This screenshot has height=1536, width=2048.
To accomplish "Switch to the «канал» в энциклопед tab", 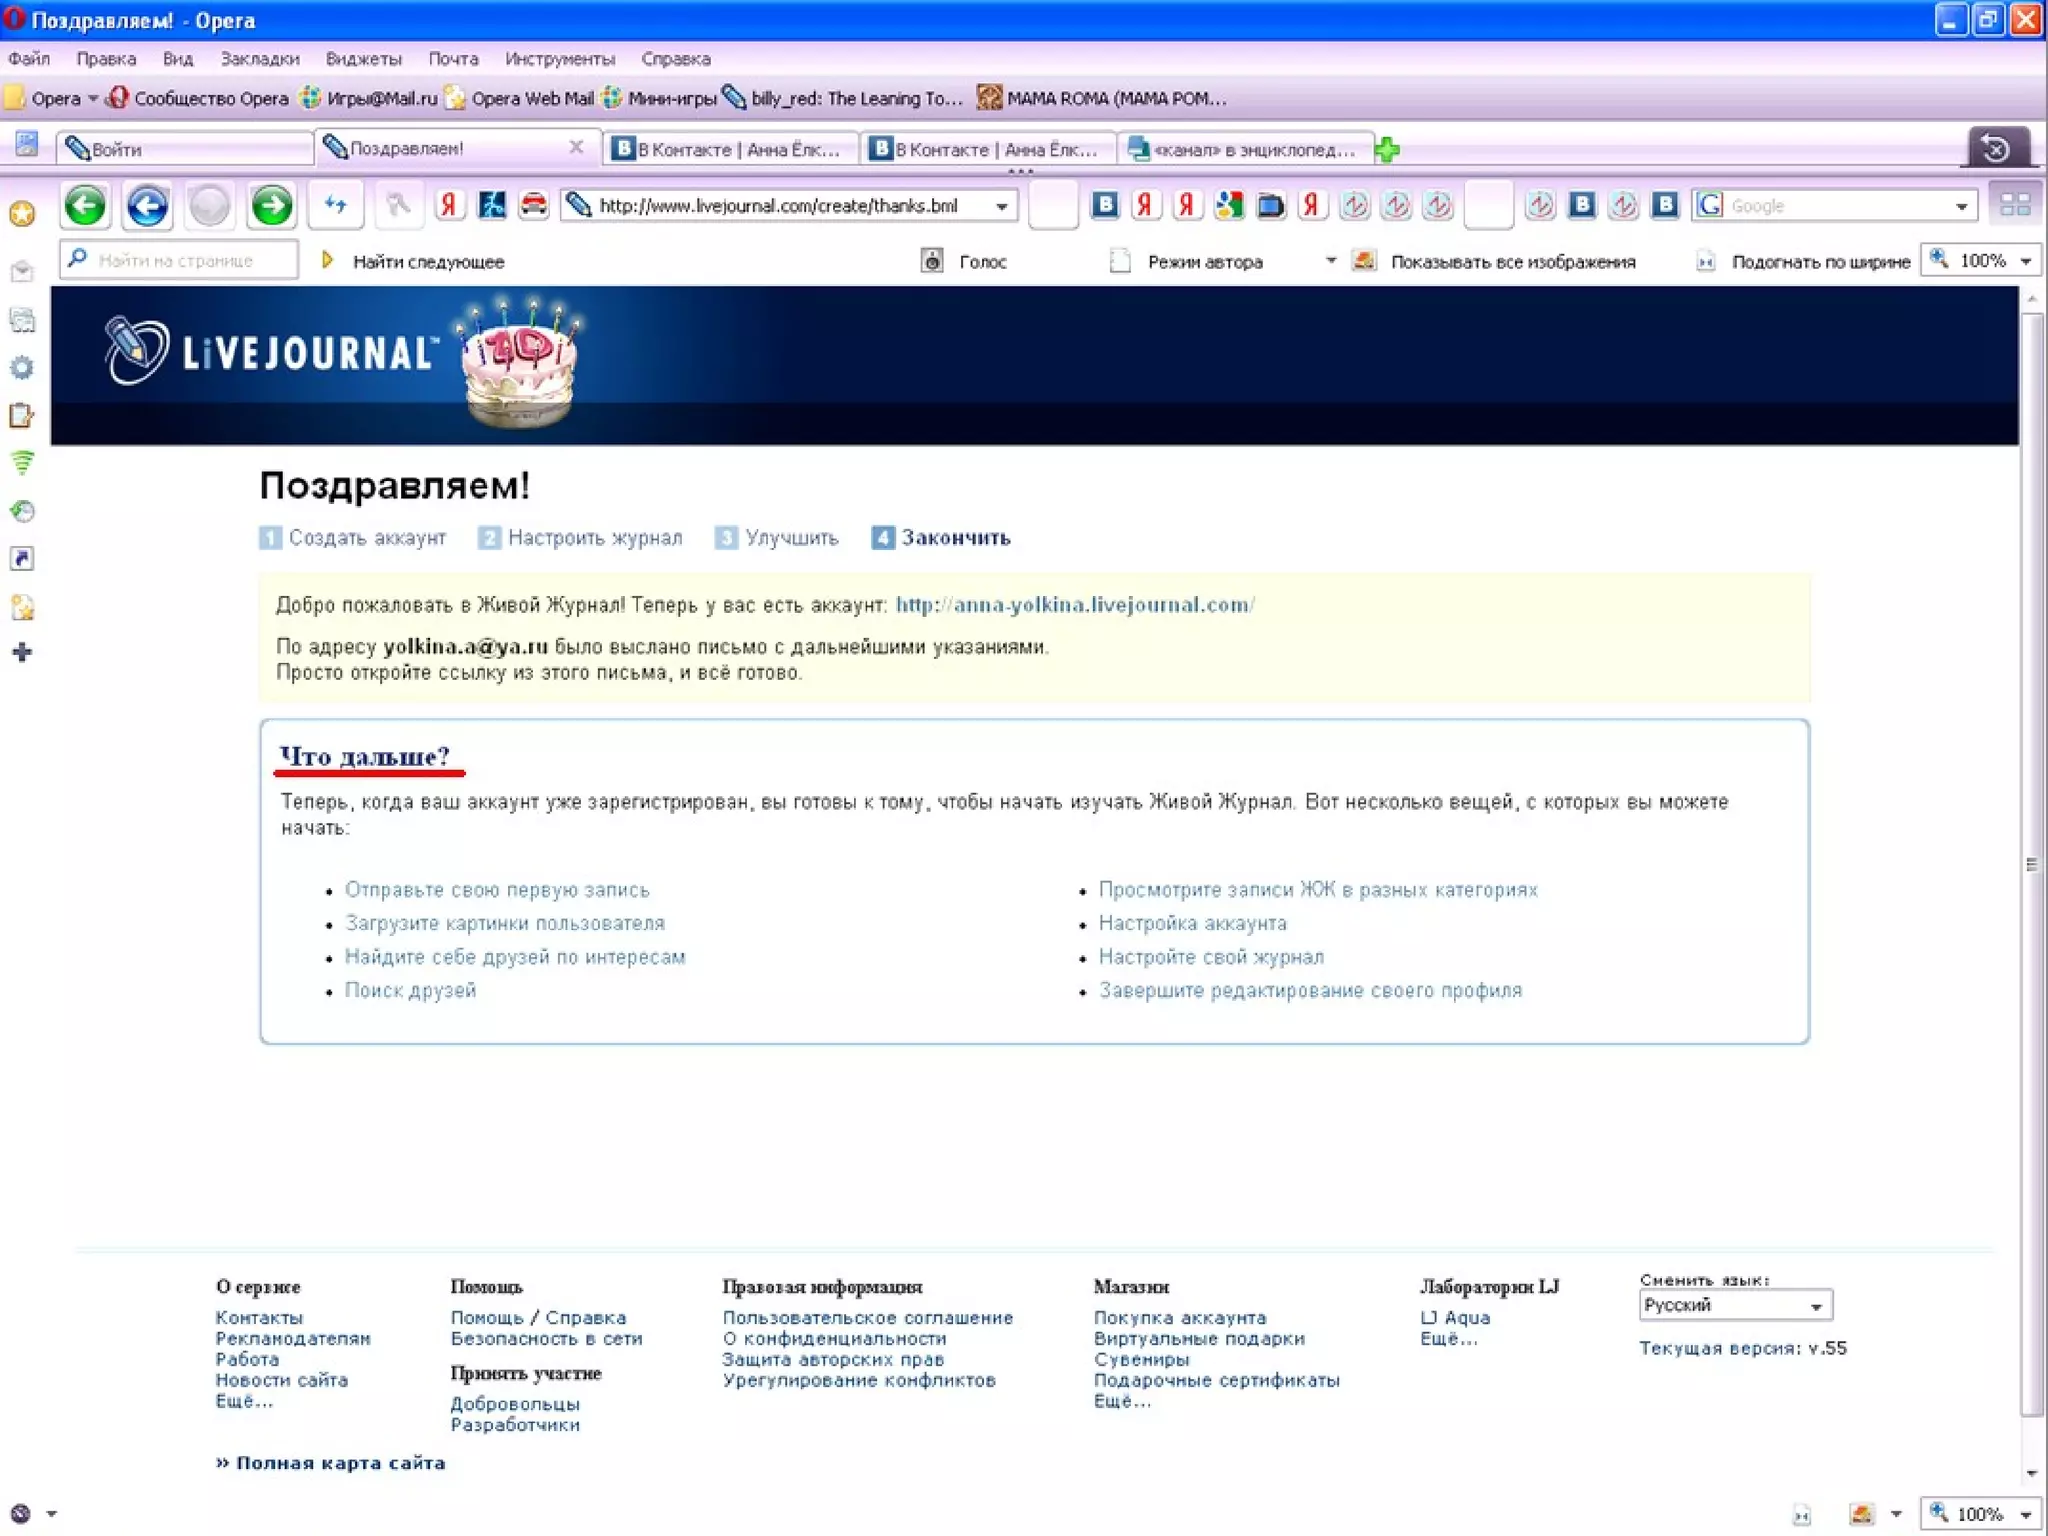I will tap(1243, 150).
